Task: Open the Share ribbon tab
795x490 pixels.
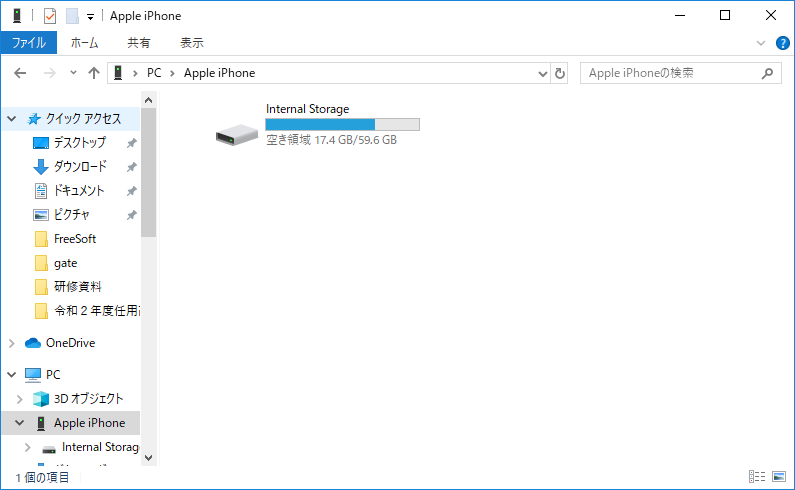Action: [138, 43]
